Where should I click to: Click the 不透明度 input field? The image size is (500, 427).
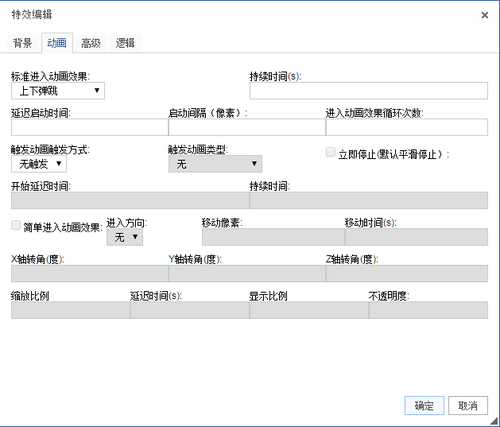point(428,310)
